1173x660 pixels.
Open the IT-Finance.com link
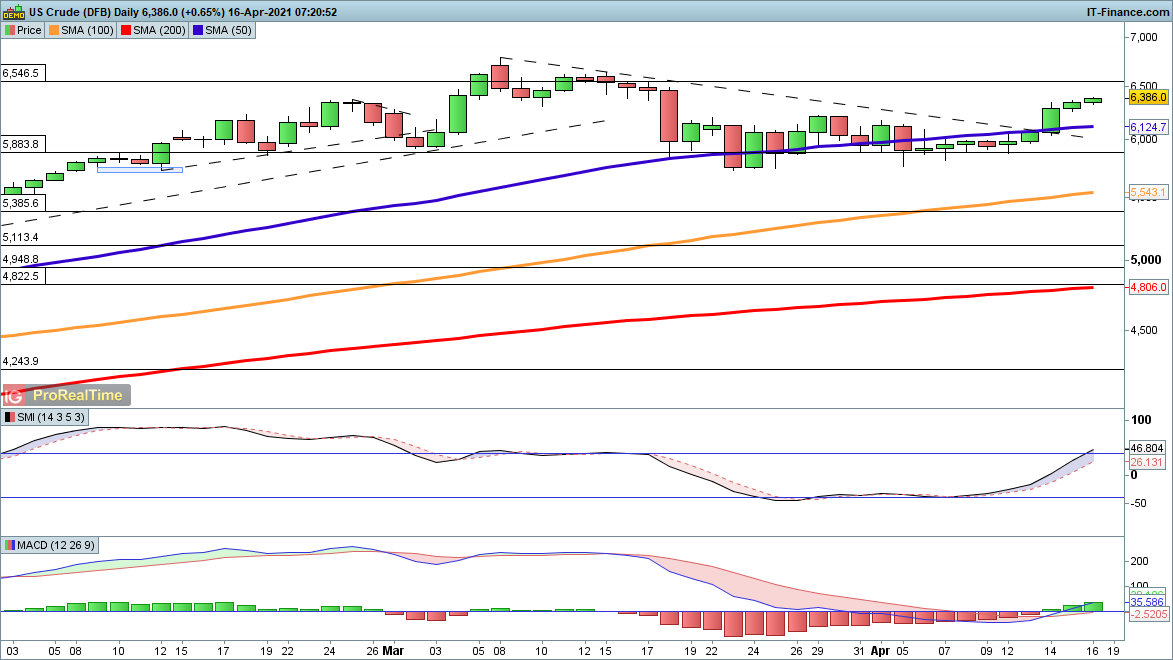1127,11
